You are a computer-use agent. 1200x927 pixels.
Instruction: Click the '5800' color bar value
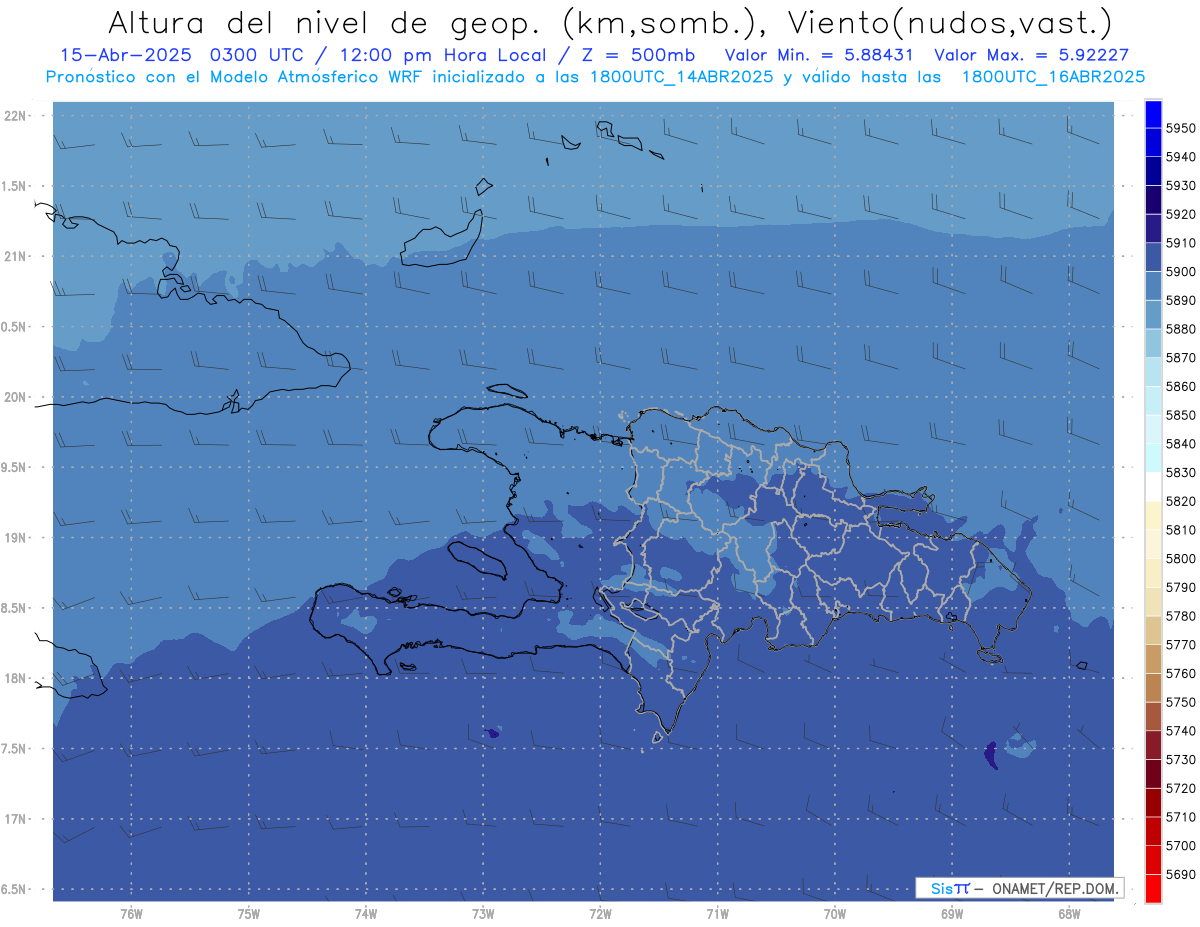[1181, 559]
